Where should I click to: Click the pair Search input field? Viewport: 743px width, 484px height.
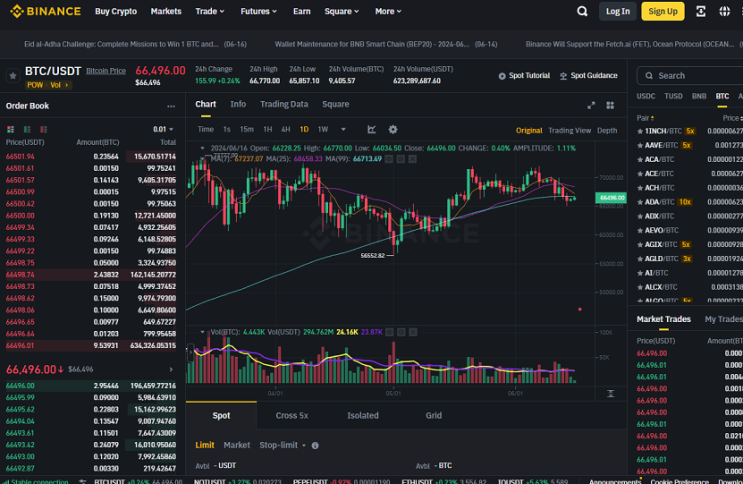pyautogui.click(x=690, y=76)
